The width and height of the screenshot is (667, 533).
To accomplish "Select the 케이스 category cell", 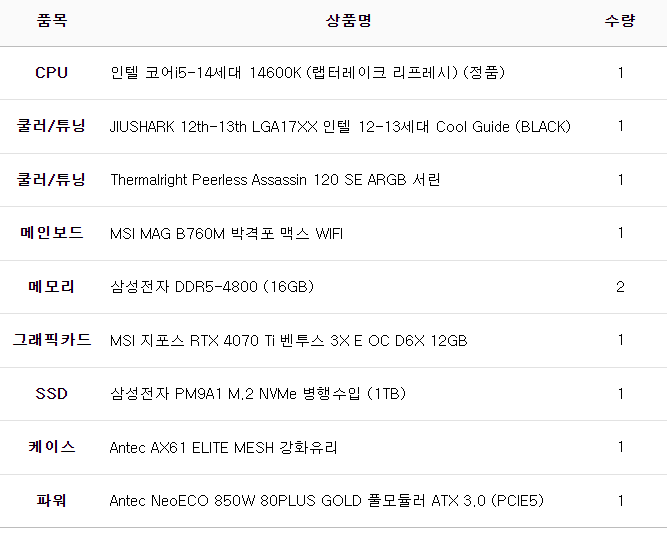I will 51,447.
